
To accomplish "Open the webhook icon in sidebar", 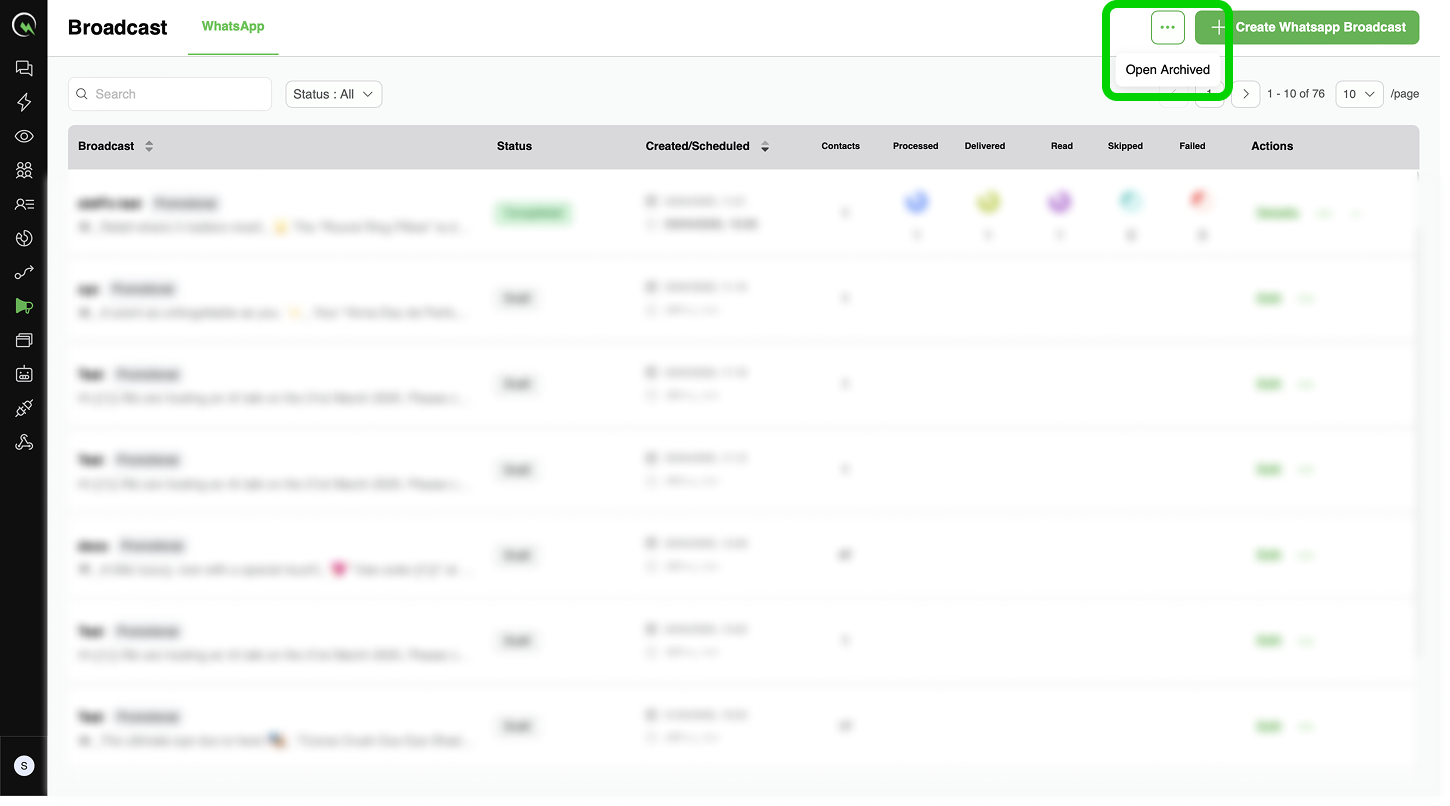I will 24,442.
